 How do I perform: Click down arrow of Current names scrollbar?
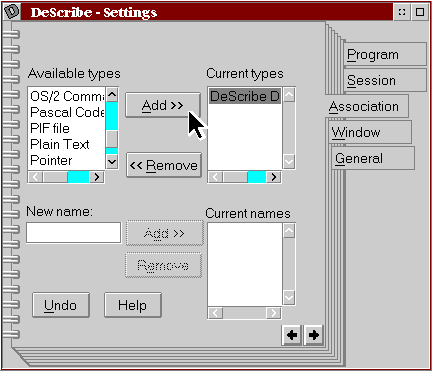point(289,298)
